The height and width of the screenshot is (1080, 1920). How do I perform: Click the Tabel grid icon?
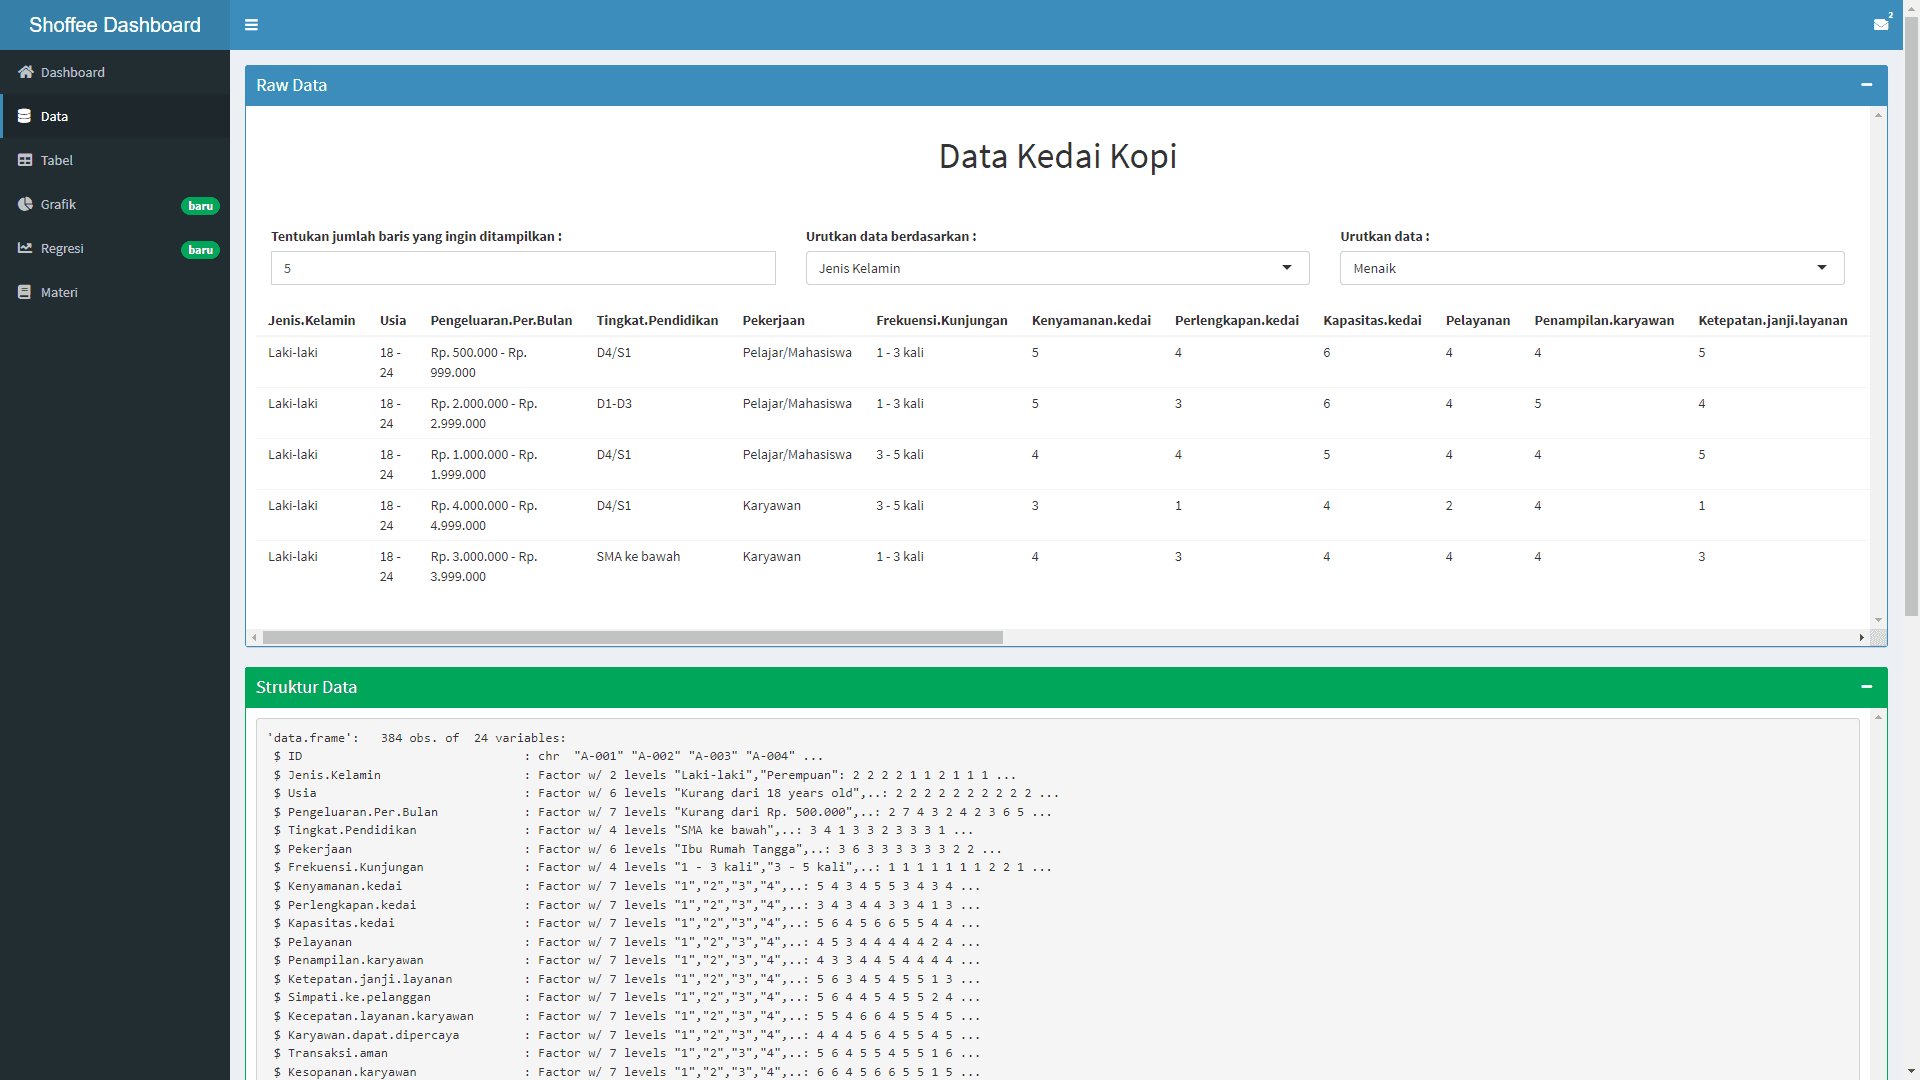coord(25,160)
